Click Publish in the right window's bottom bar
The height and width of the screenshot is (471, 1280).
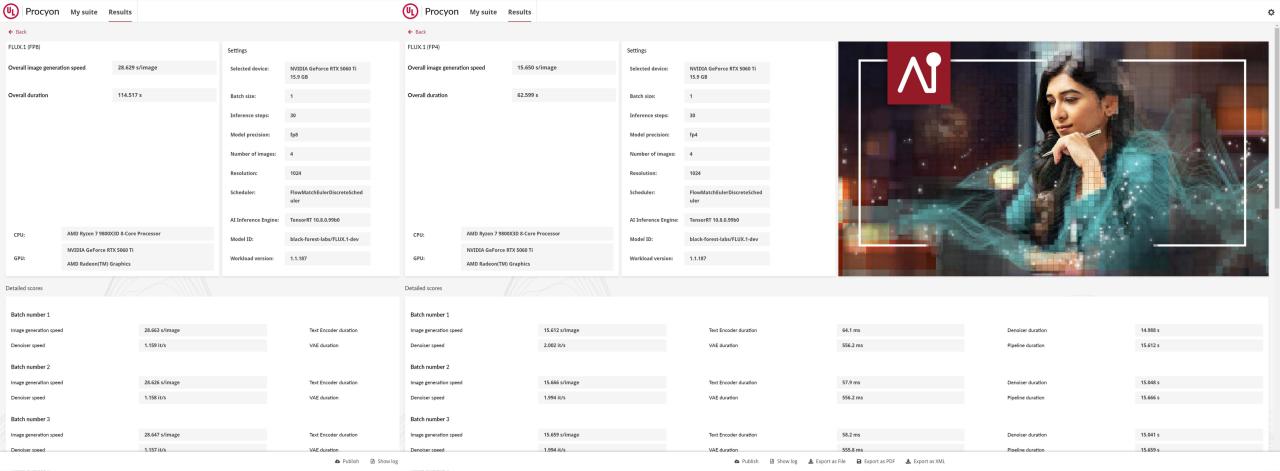tap(746, 461)
